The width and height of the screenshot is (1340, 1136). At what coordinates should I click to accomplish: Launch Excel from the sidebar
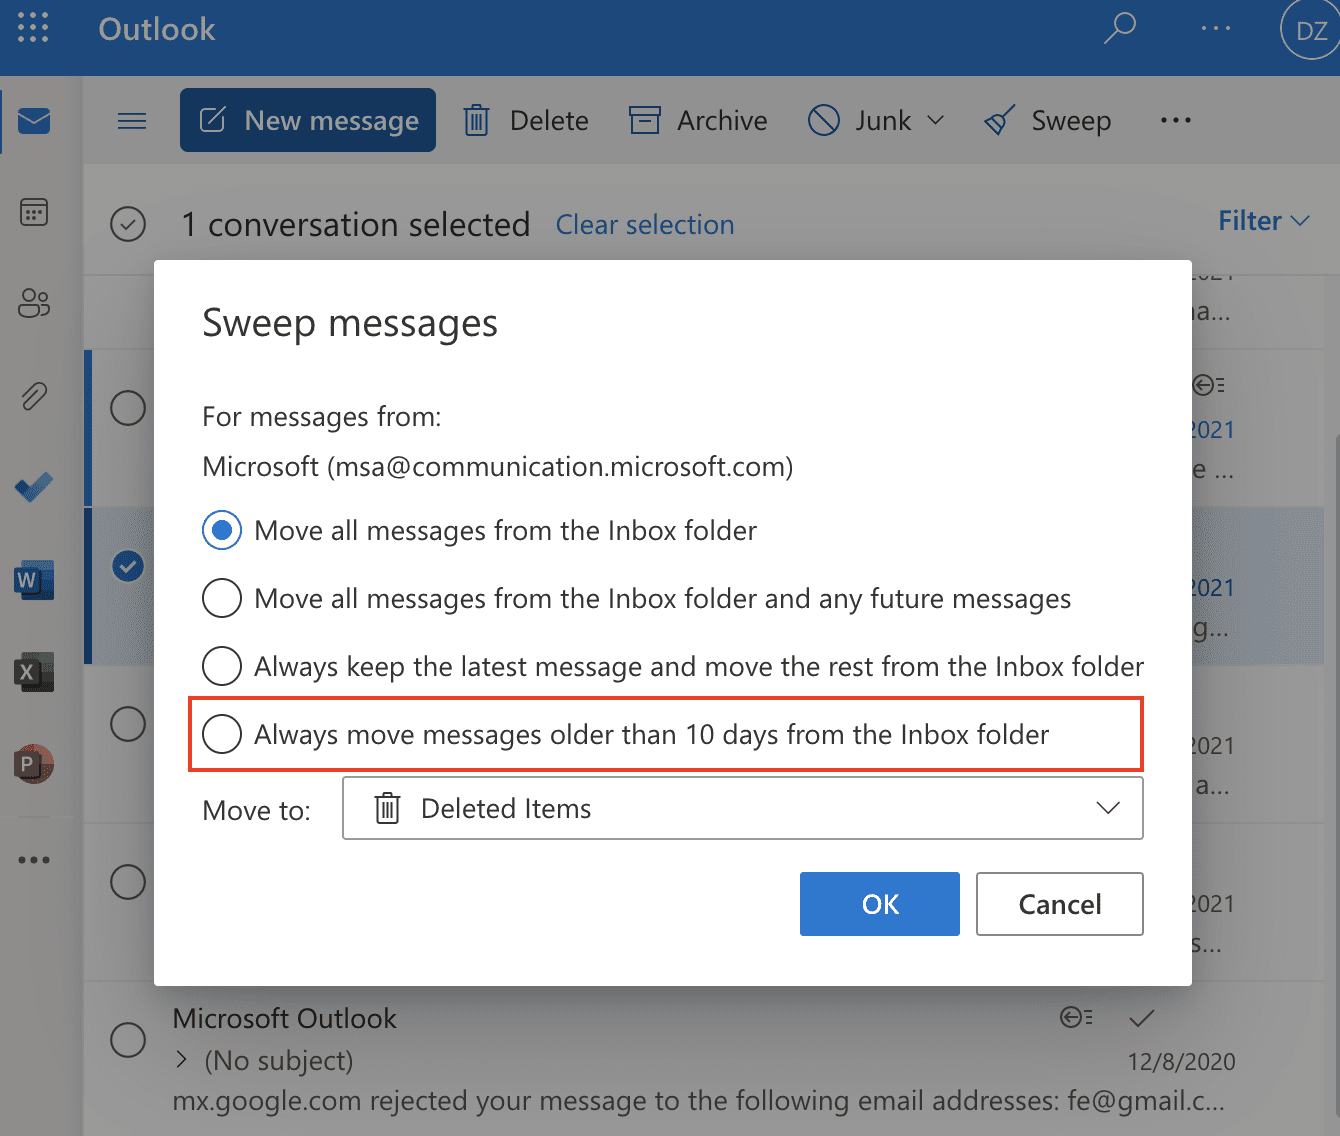click(x=34, y=672)
